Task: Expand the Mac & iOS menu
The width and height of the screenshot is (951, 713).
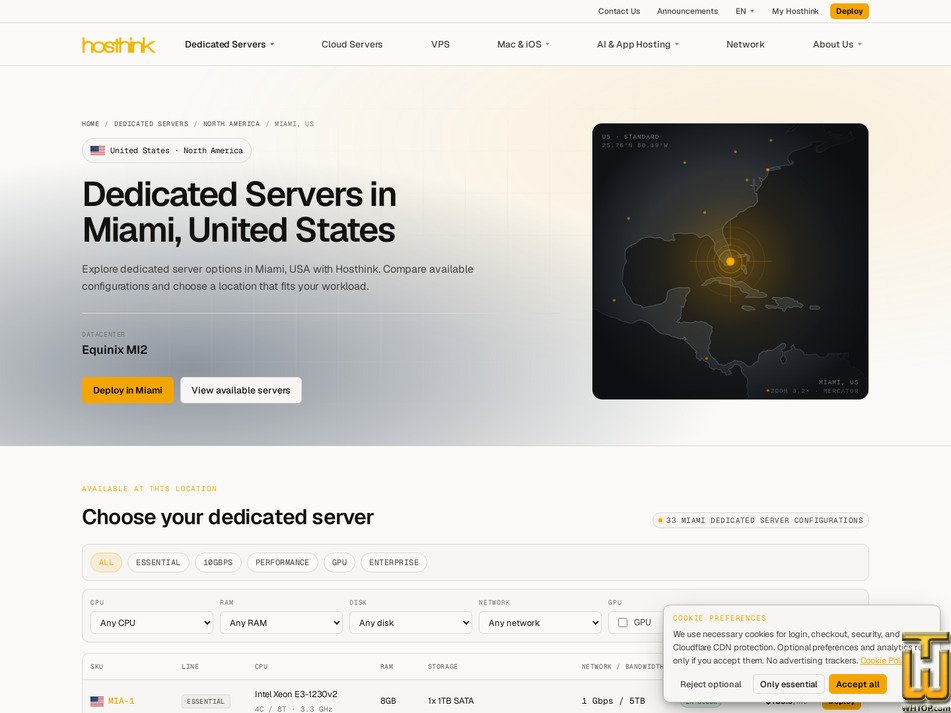Action: (523, 44)
